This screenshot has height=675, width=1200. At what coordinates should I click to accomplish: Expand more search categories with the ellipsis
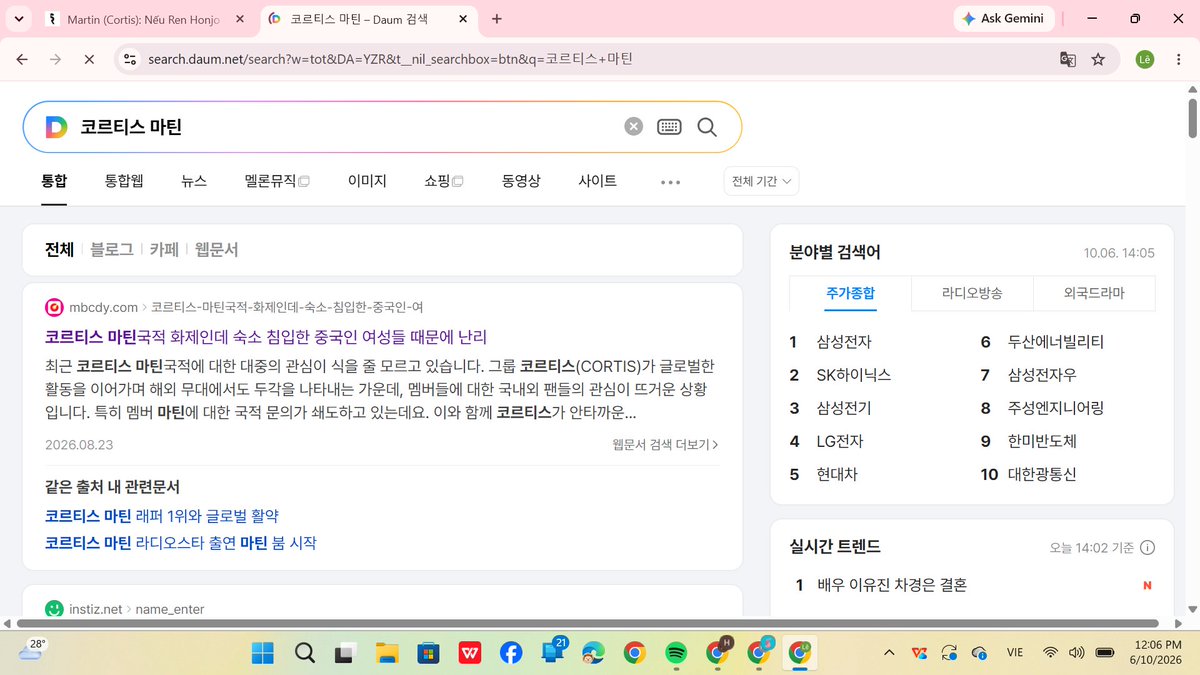pos(670,182)
